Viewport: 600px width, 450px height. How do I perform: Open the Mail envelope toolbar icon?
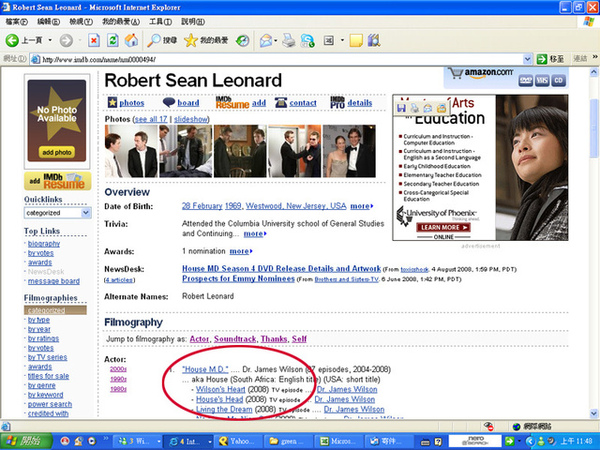[266, 40]
